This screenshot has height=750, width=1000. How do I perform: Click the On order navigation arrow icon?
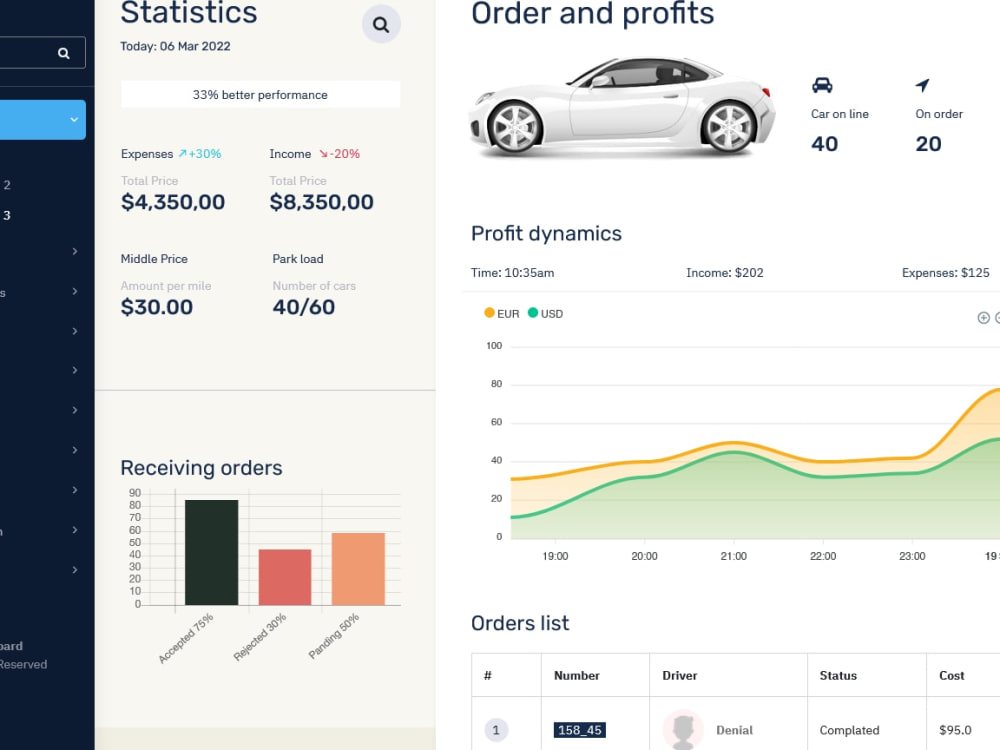(x=923, y=85)
